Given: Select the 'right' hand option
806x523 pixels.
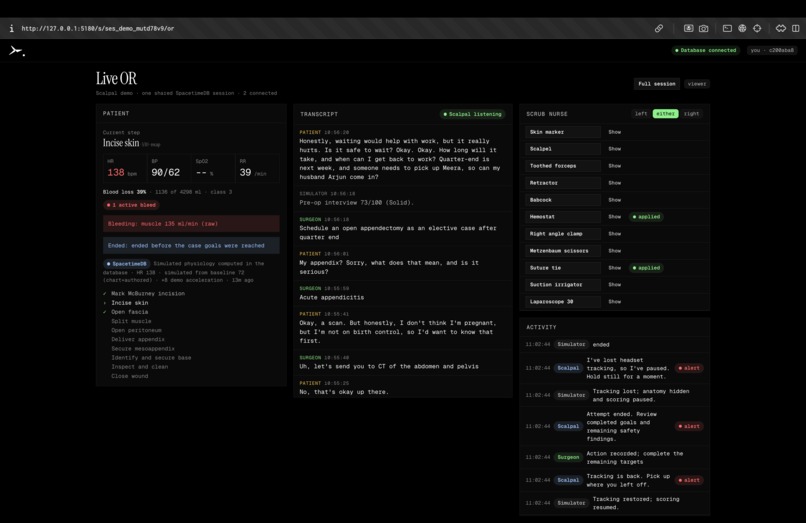Looking at the screenshot, I should (x=691, y=114).
